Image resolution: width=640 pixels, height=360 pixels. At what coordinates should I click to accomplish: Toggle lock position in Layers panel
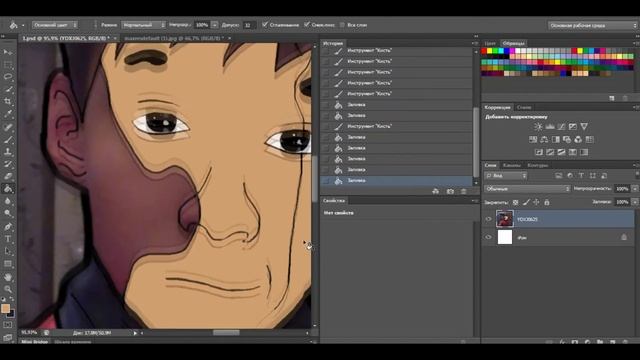point(536,202)
